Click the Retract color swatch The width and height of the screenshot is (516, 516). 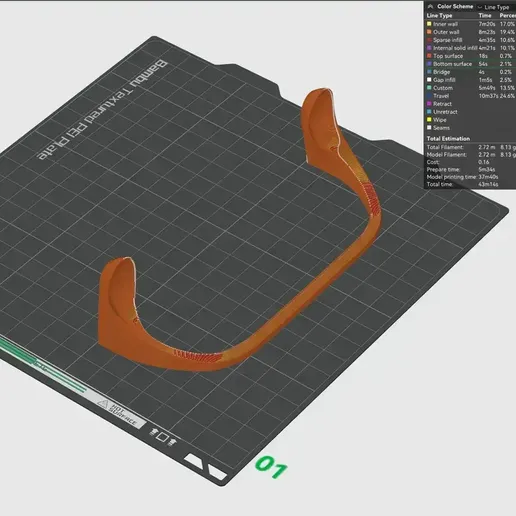click(x=429, y=104)
